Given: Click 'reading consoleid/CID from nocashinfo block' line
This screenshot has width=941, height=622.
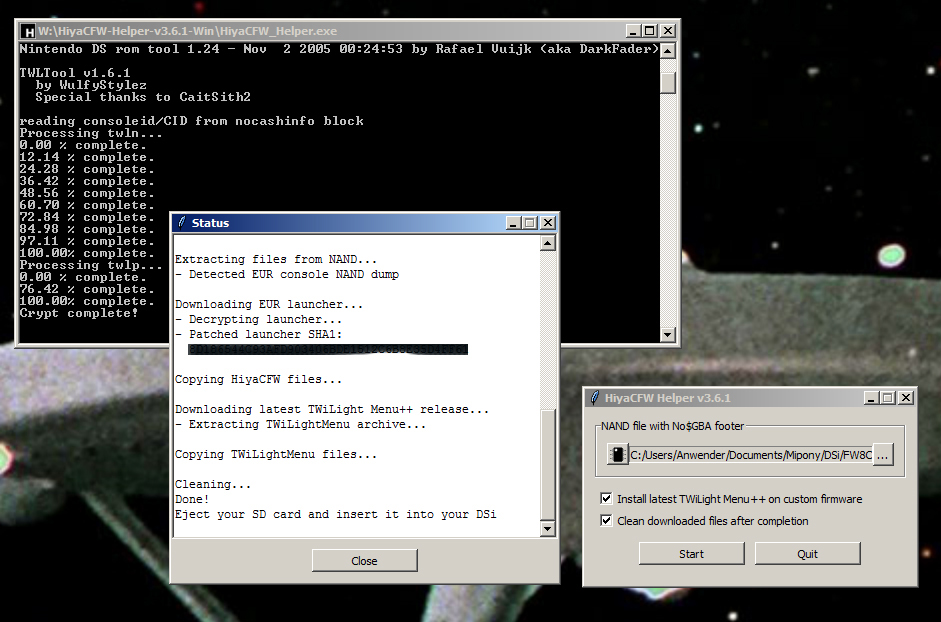Looking at the screenshot, I should (x=191, y=121).
